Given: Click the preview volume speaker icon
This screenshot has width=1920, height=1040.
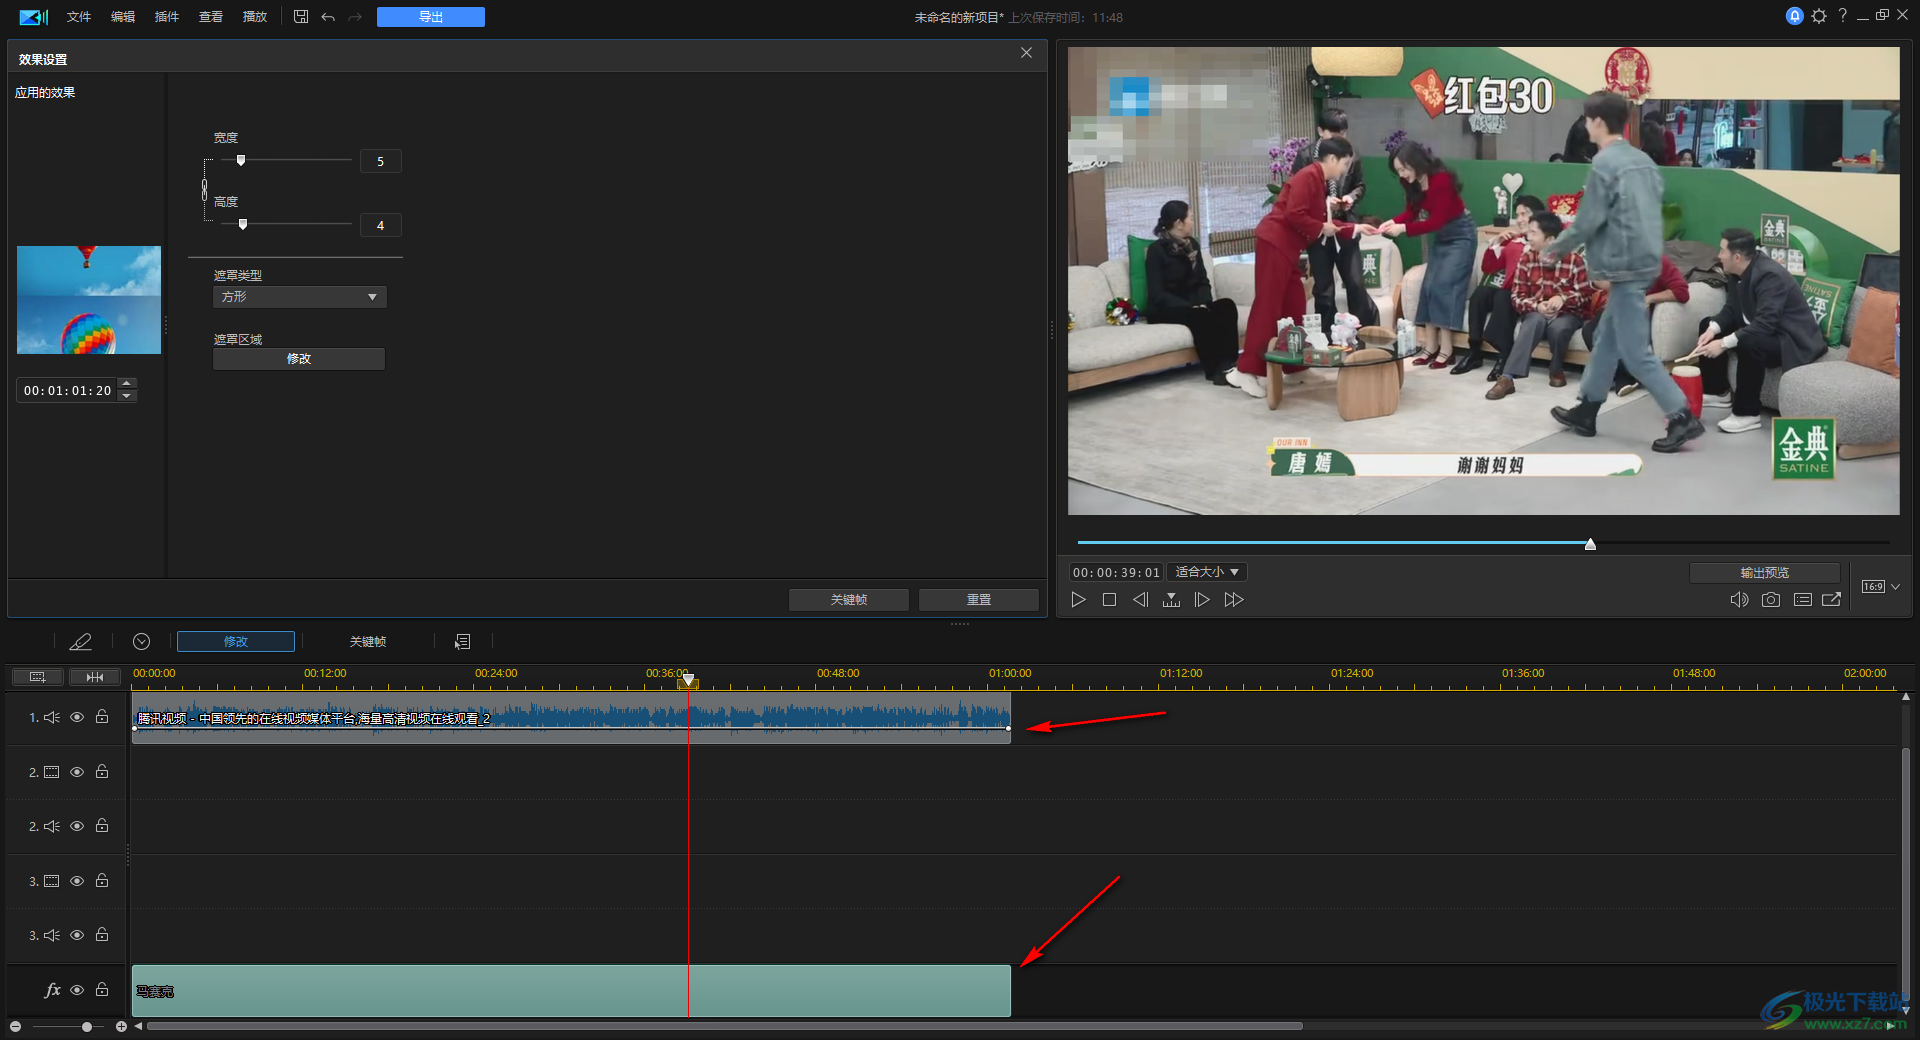Looking at the screenshot, I should pyautogui.click(x=1739, y=600).
